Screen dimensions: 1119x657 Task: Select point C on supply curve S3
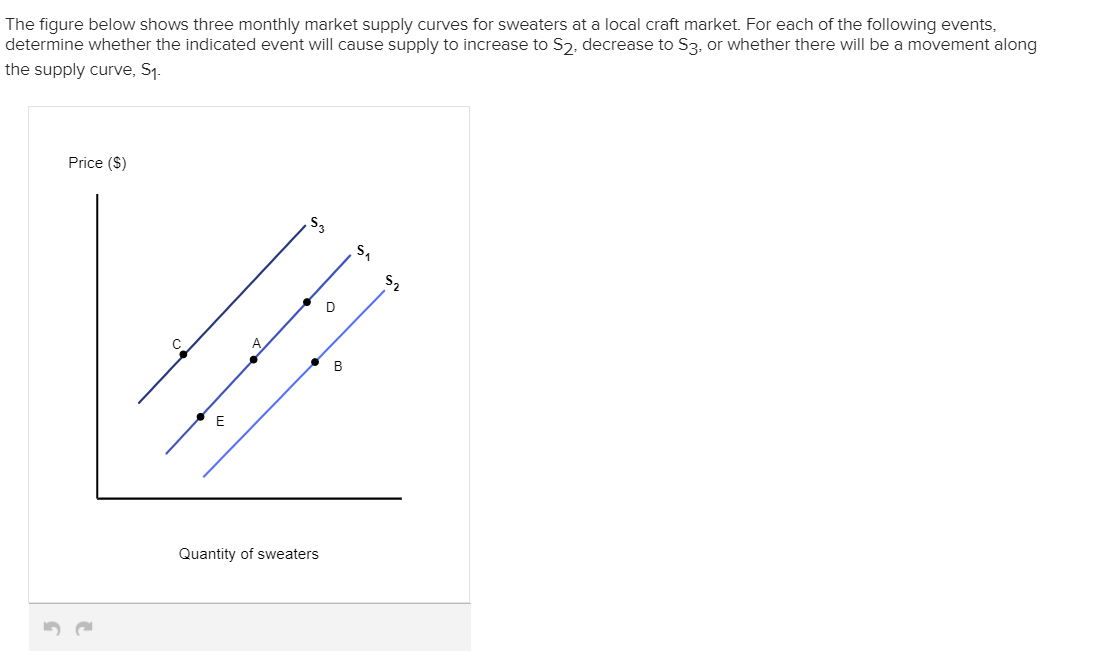pyautogui.click(x=183, y=352)
